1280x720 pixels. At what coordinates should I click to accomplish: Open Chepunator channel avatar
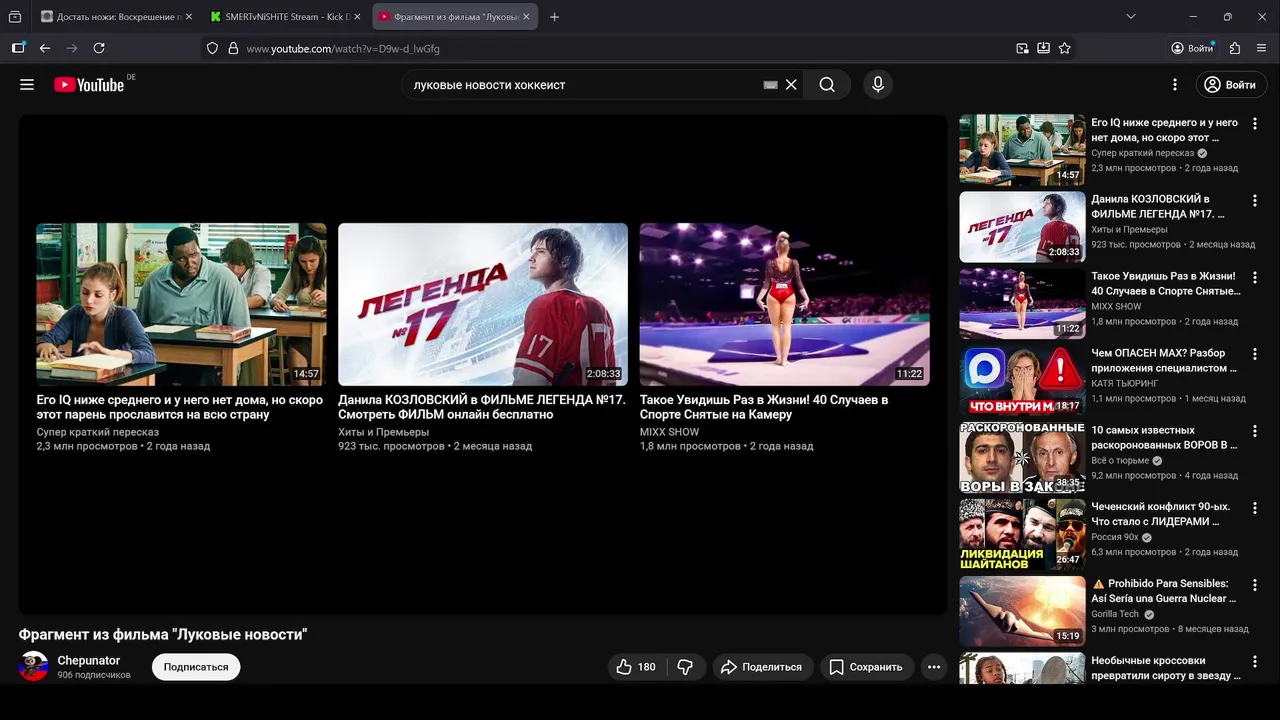coord(34,666)
